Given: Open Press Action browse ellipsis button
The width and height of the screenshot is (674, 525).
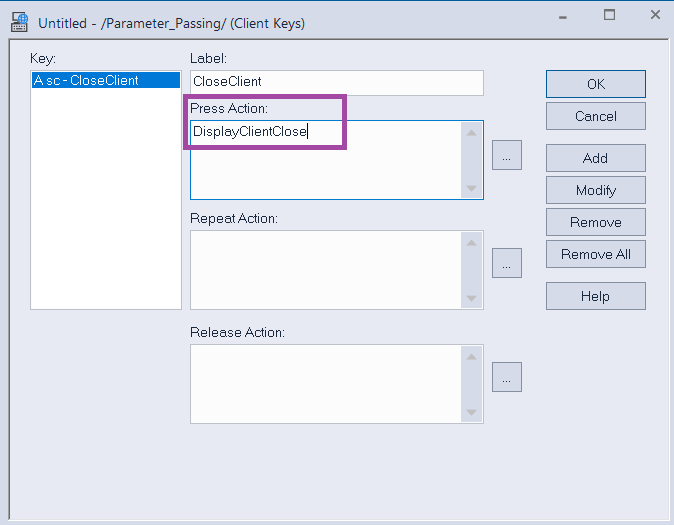Looking at the screenshot, I should pyautogui.click(x=507, y=155).
